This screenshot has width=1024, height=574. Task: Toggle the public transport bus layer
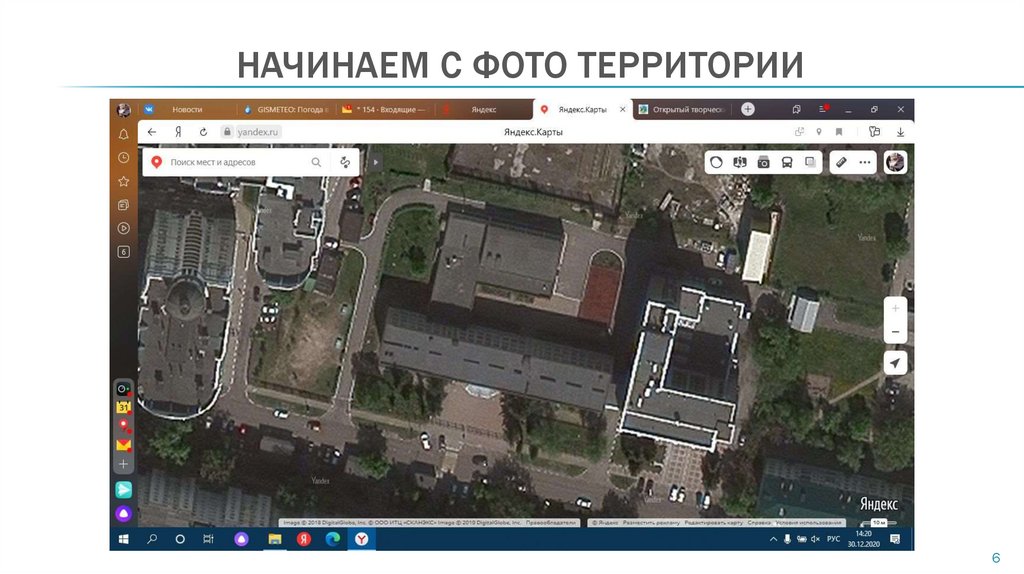tap(787, 161)
